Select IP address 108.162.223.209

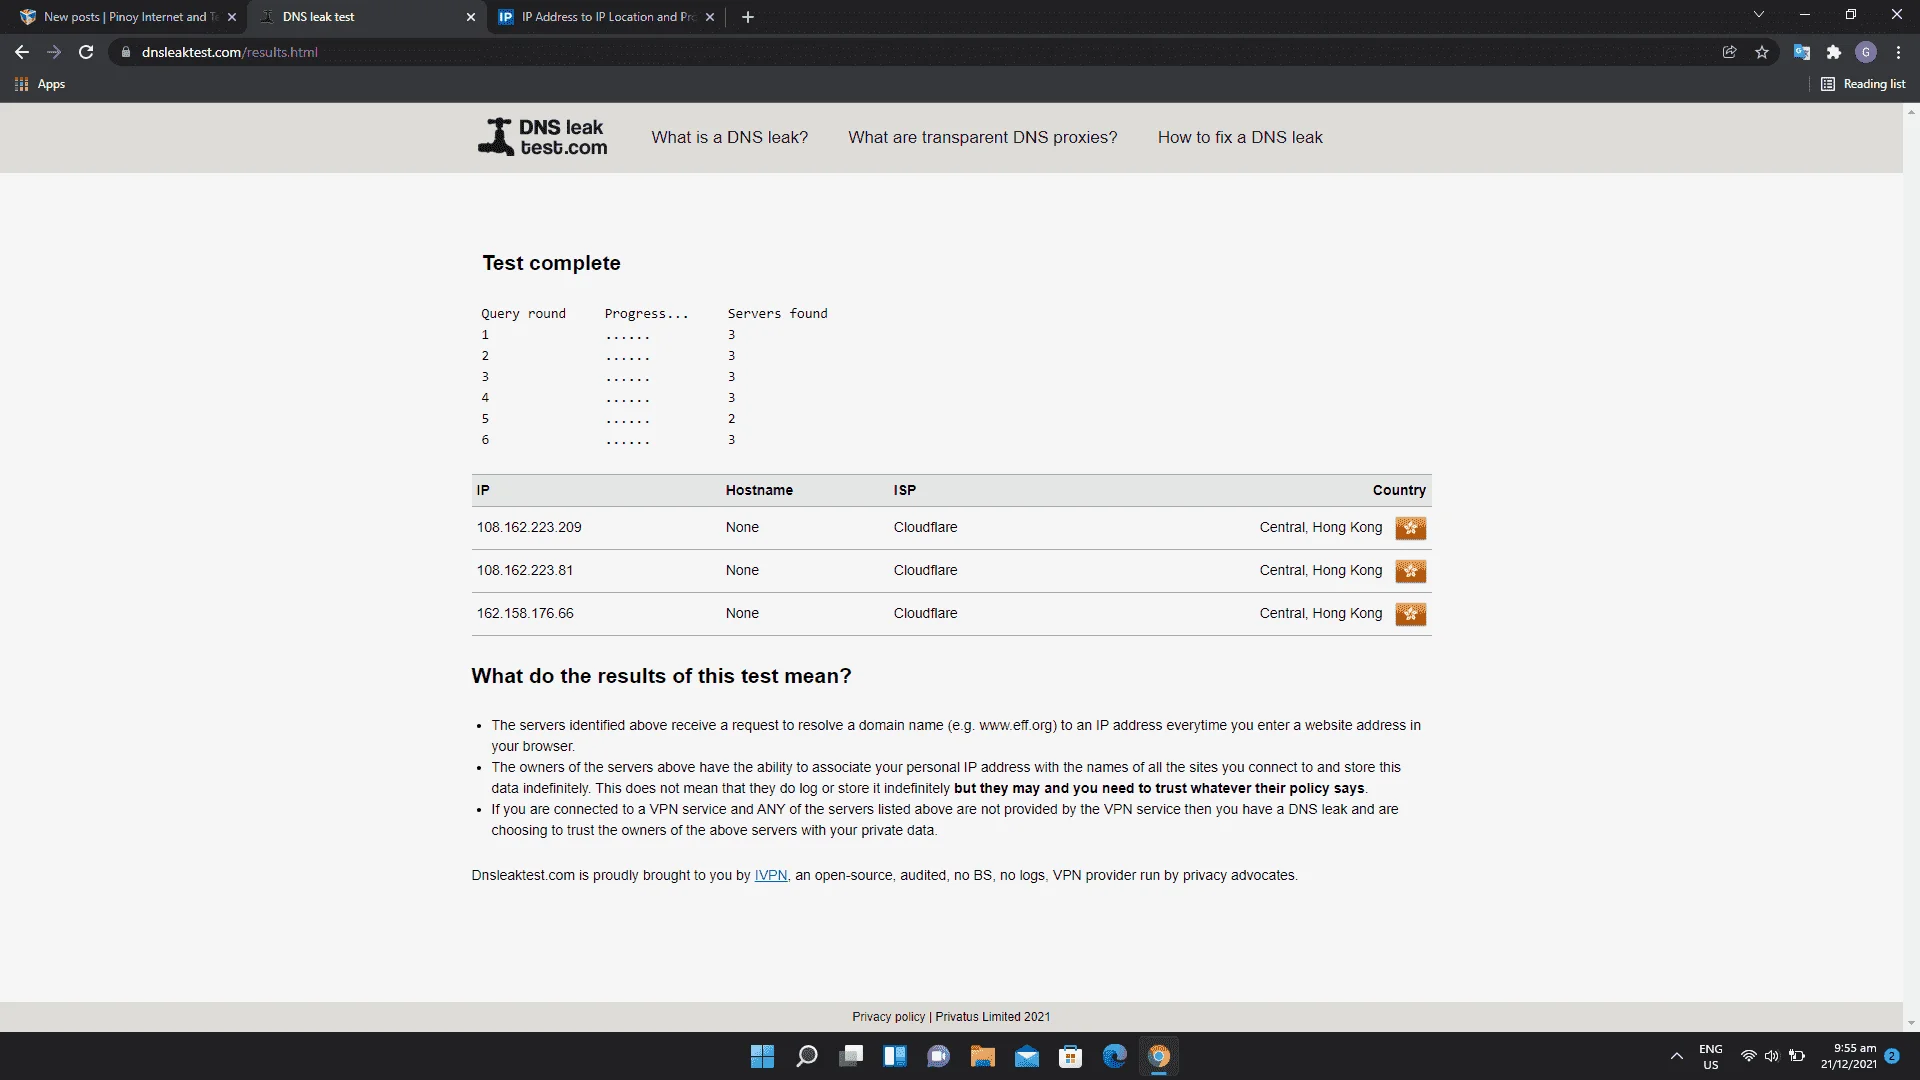pyautogui.click(x=529, y=528)
